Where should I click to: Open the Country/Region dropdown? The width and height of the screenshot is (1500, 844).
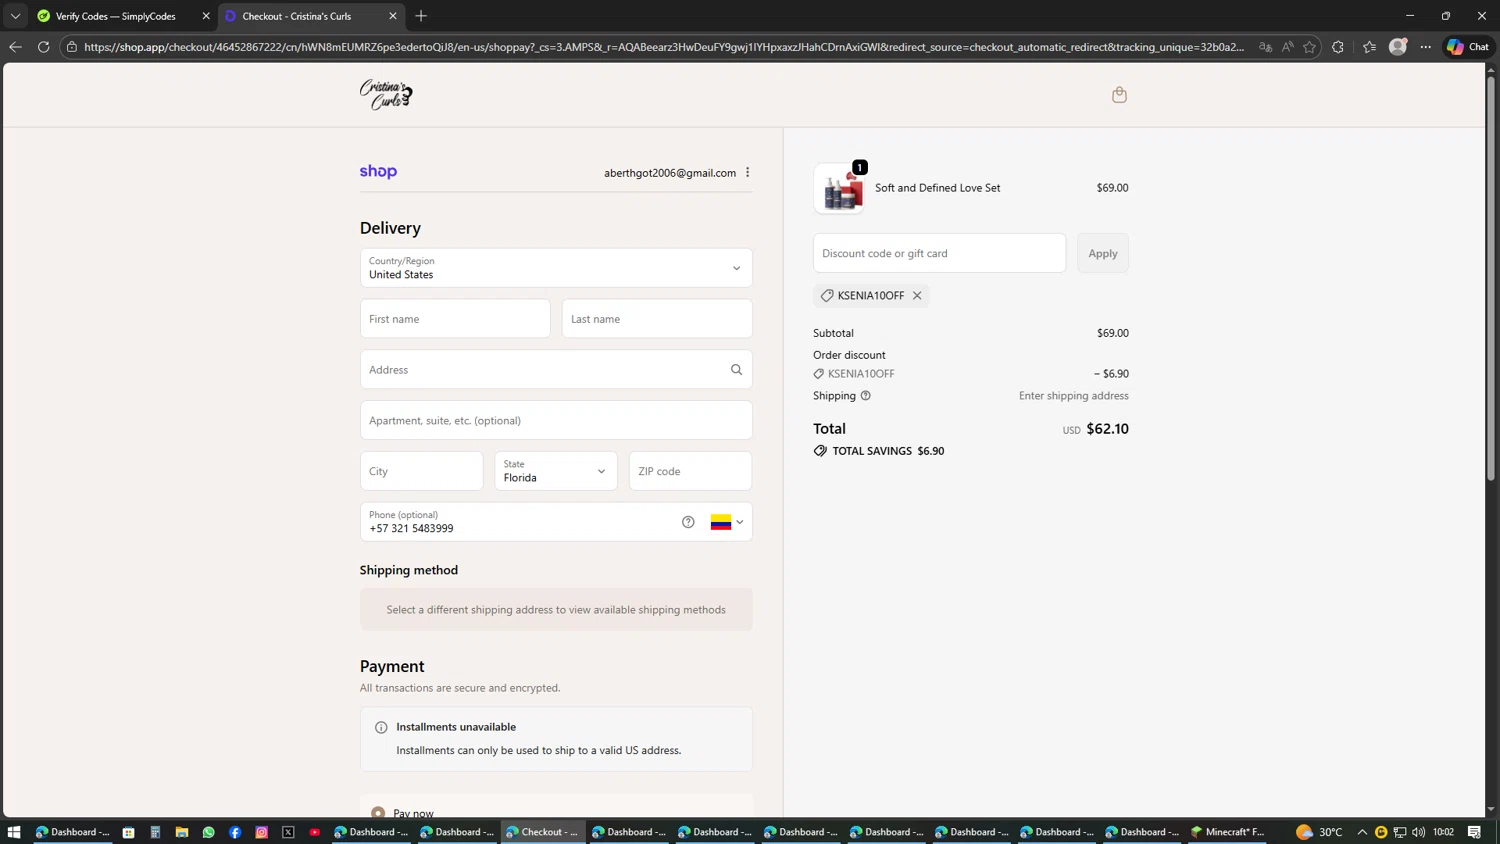556,268
